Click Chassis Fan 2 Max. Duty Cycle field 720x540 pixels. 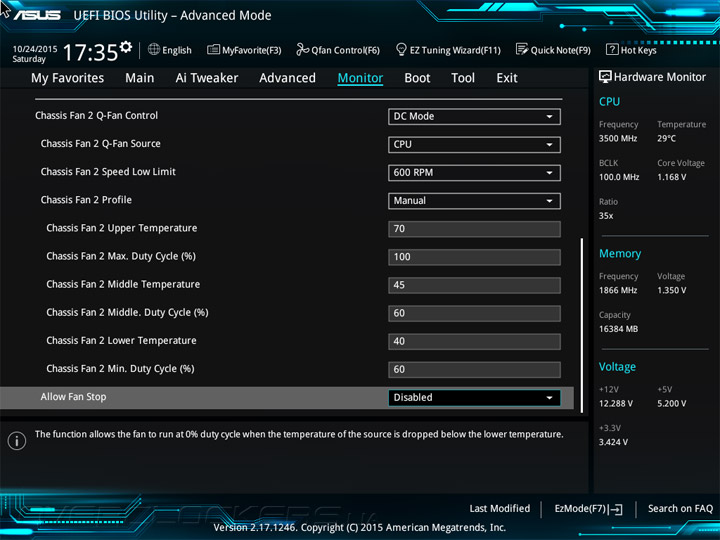pyautogui.click(x=474, y=257)
